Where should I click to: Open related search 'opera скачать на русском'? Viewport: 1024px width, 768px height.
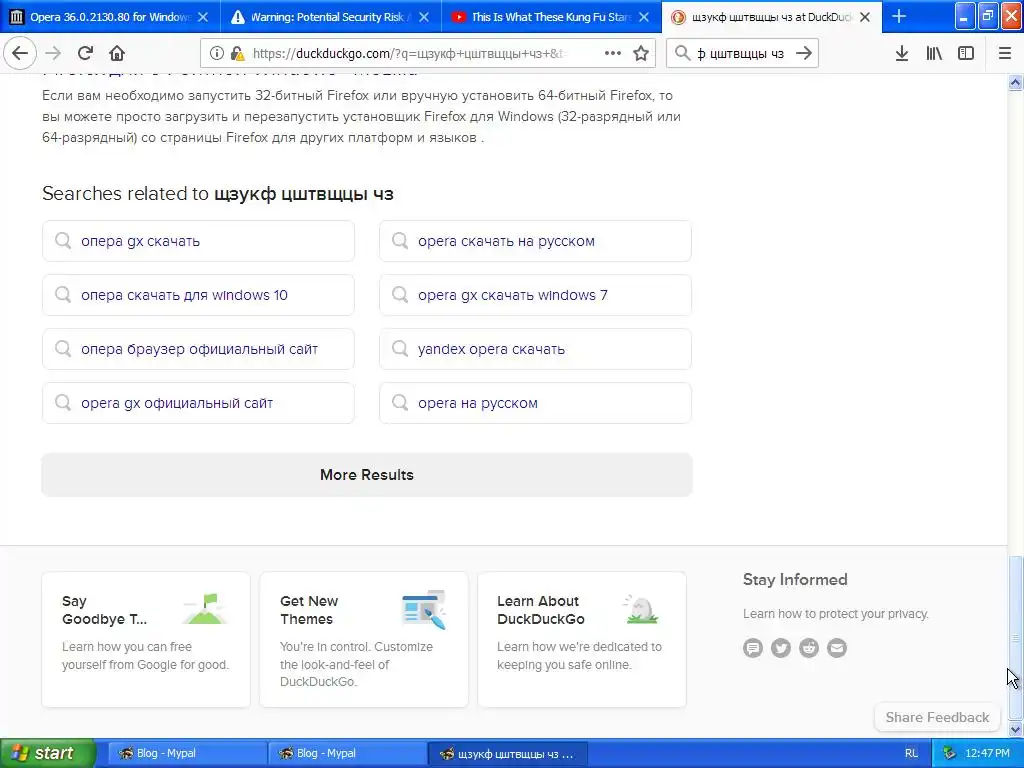click(x=535, y=241)
